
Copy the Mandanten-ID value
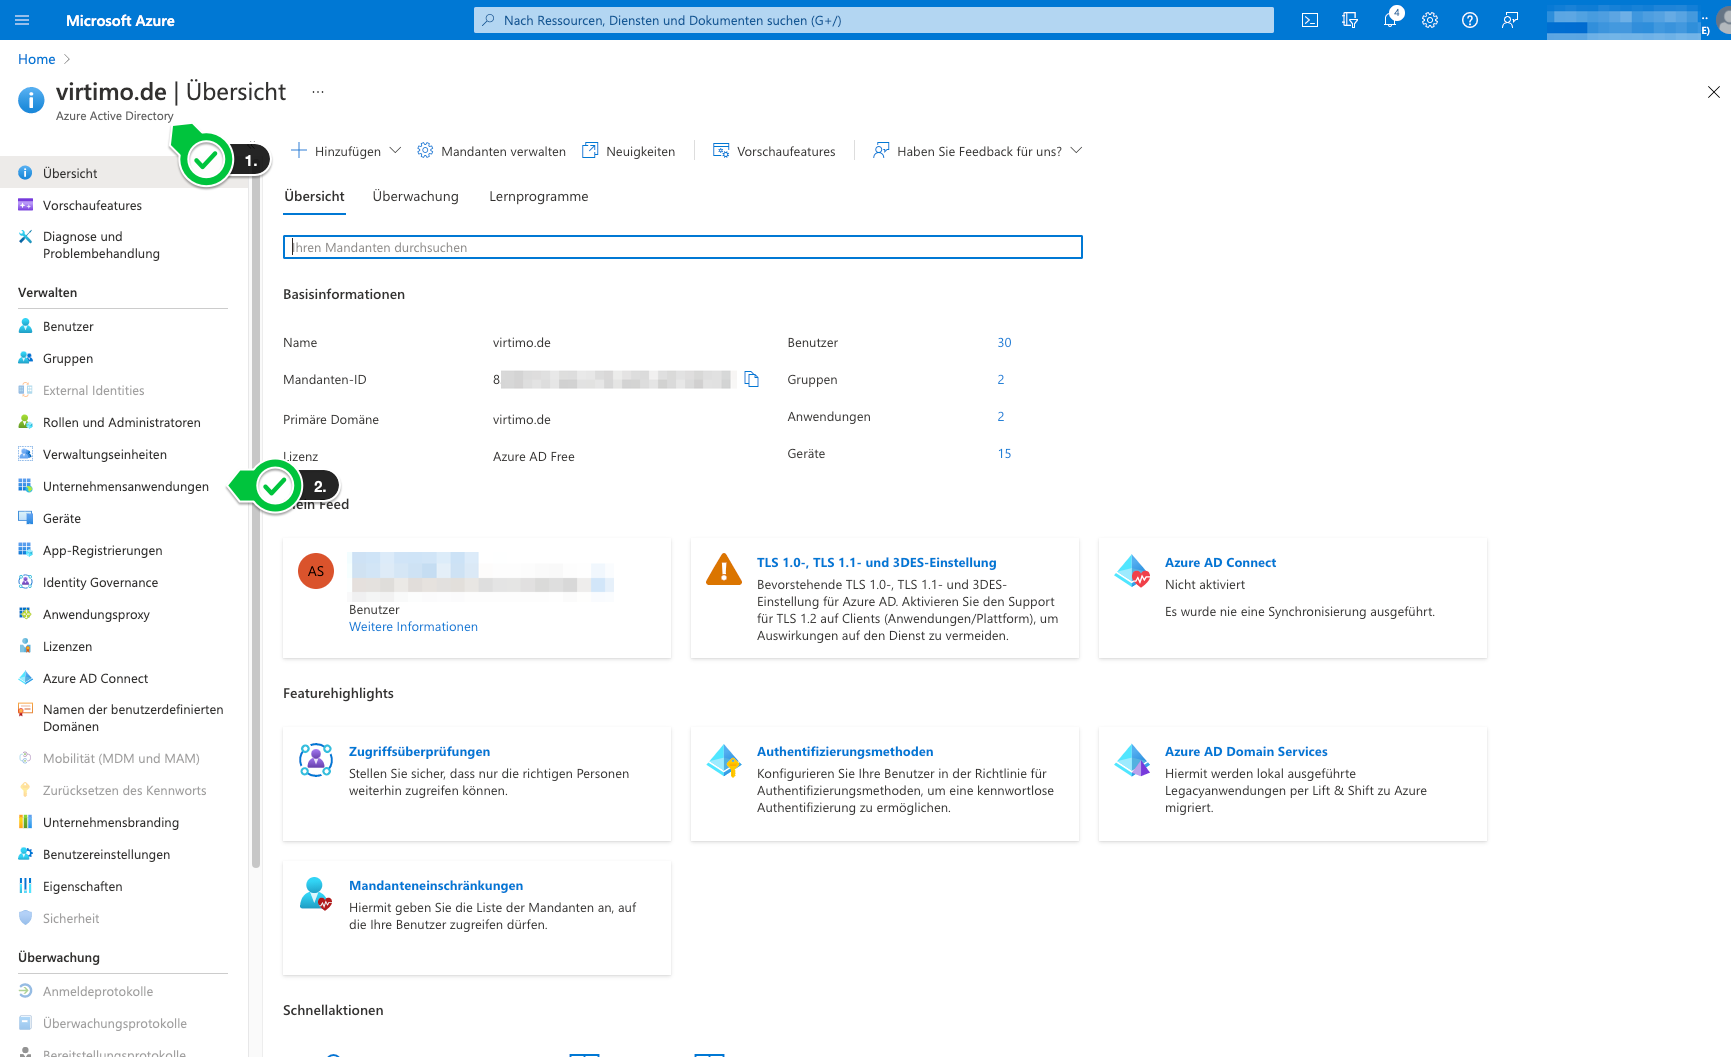point(751,379)
